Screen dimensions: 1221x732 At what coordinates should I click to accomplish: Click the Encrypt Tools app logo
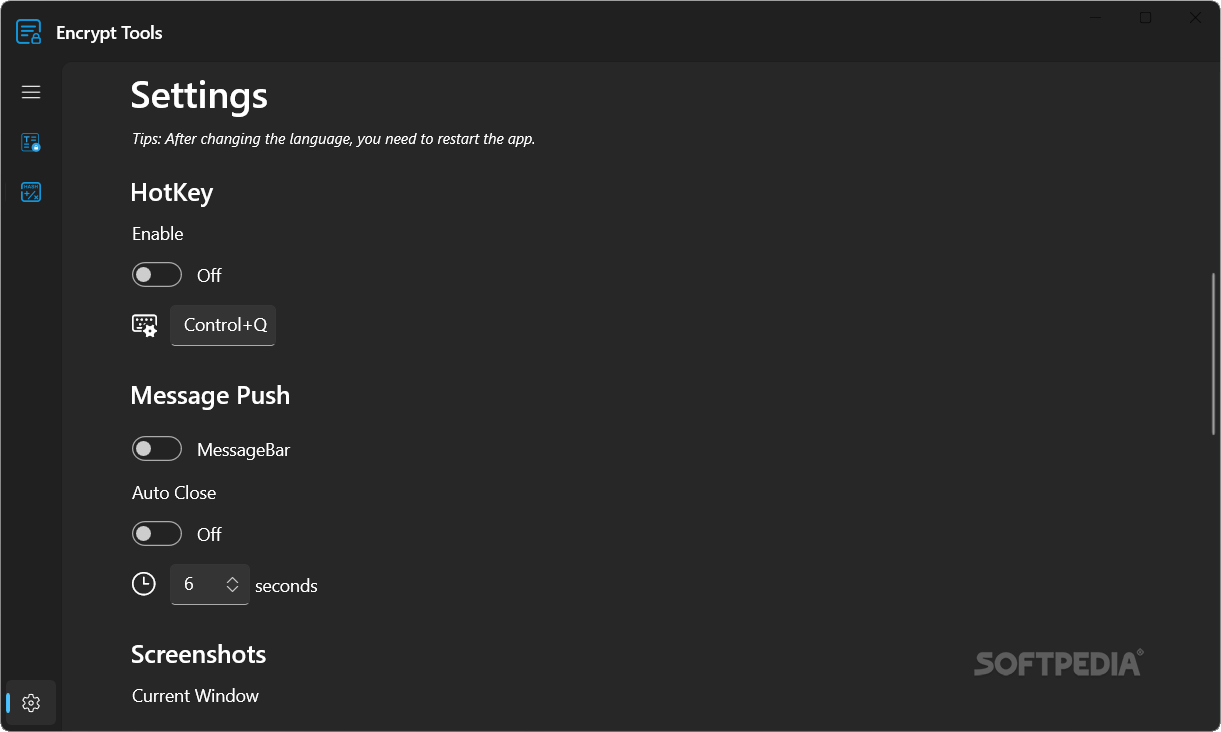coord(29,32)
